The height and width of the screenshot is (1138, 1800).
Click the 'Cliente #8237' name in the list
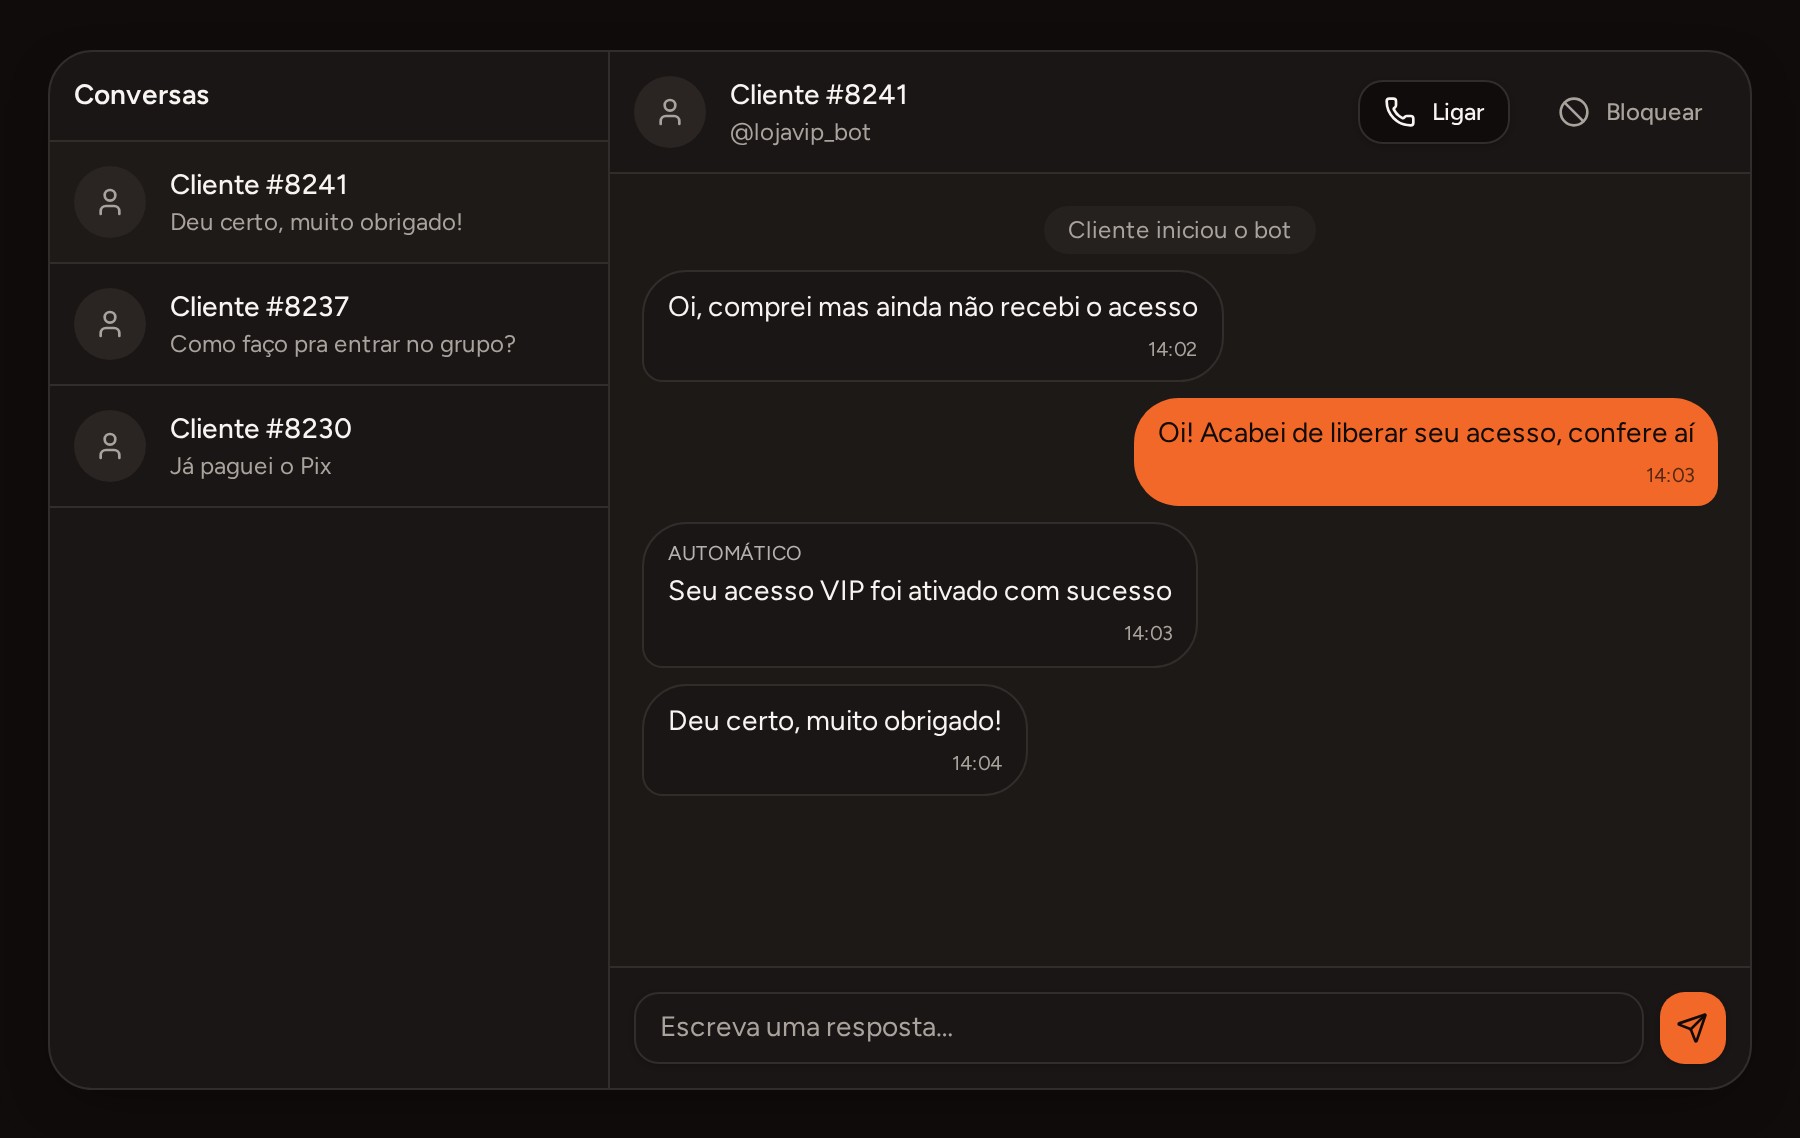click(259, 306)
